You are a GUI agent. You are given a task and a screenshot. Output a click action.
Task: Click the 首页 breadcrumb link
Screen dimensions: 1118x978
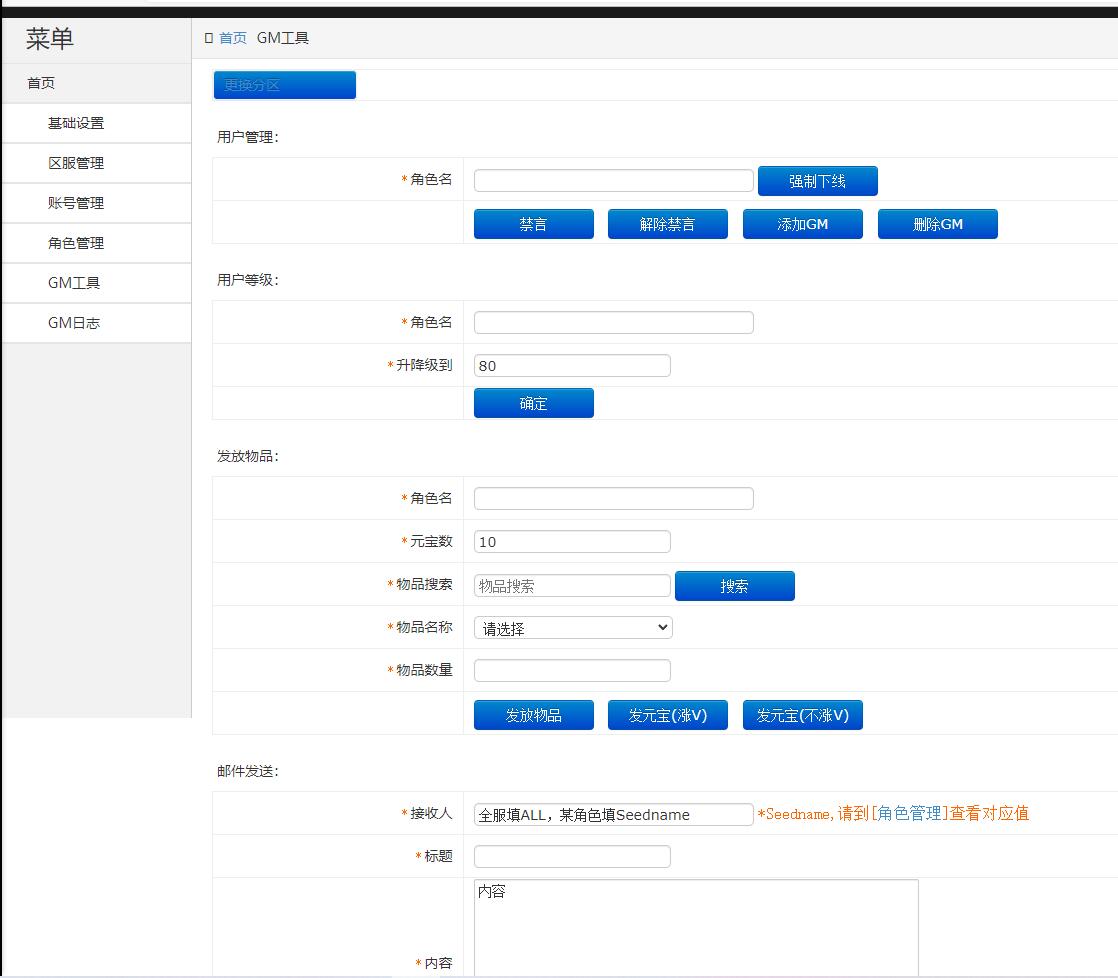[x=232, y=37]
